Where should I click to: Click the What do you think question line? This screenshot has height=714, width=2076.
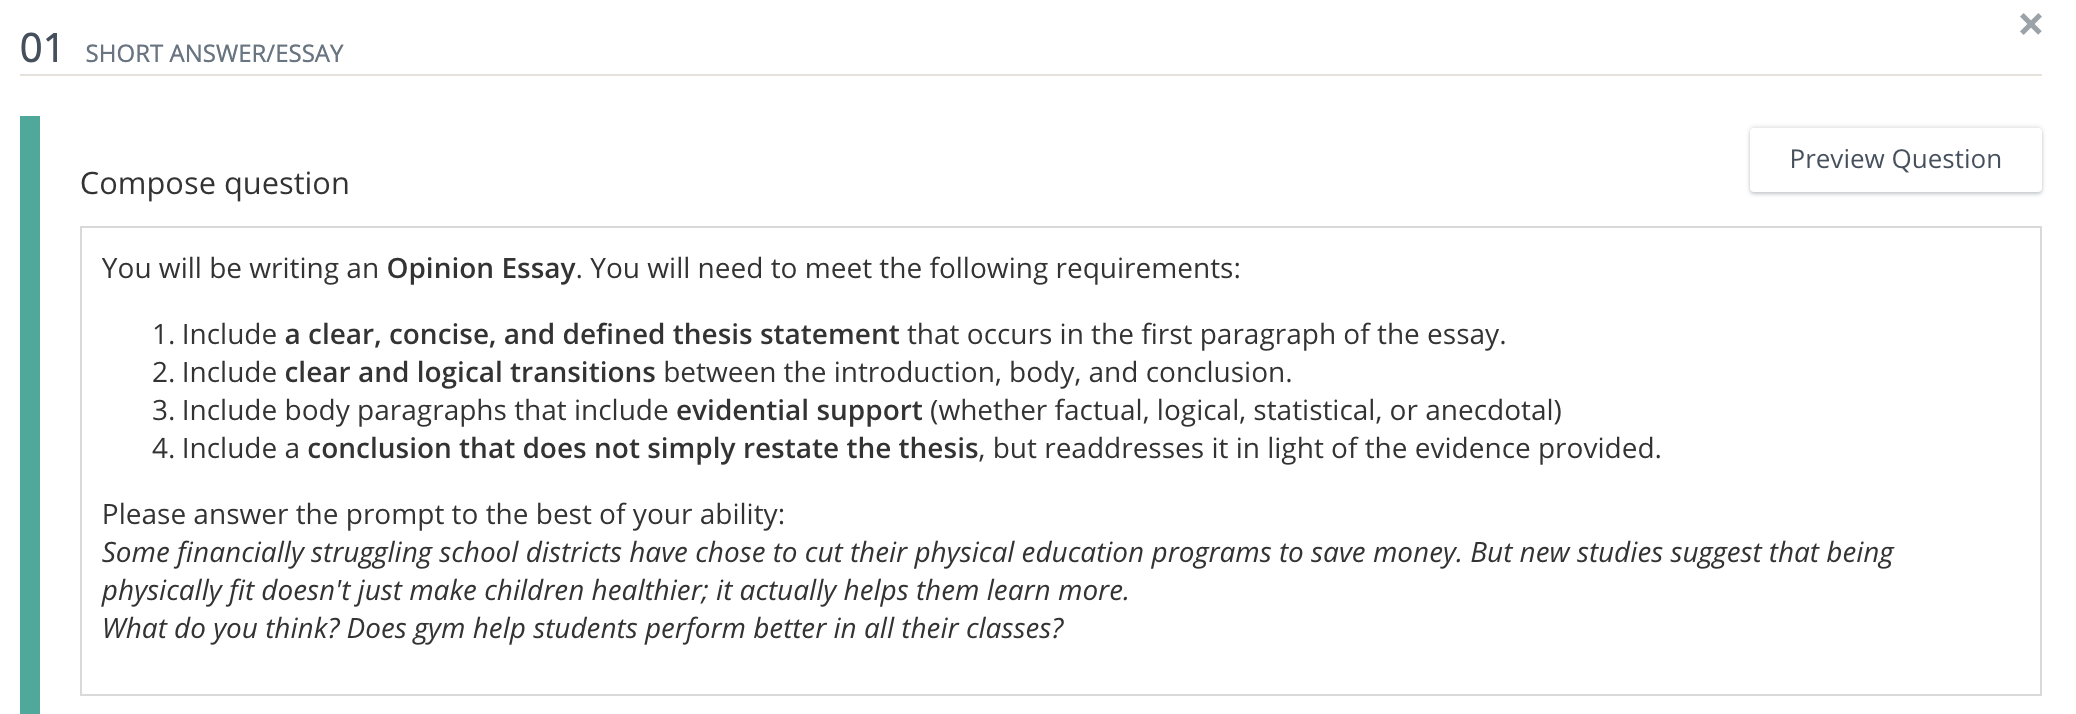point(582,629)
